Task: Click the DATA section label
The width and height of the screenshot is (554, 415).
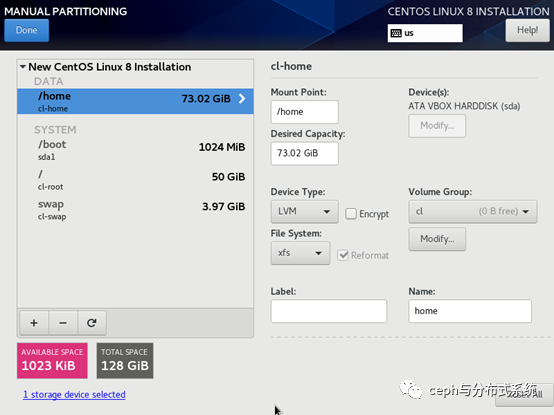Action: (x=49, y=82)
